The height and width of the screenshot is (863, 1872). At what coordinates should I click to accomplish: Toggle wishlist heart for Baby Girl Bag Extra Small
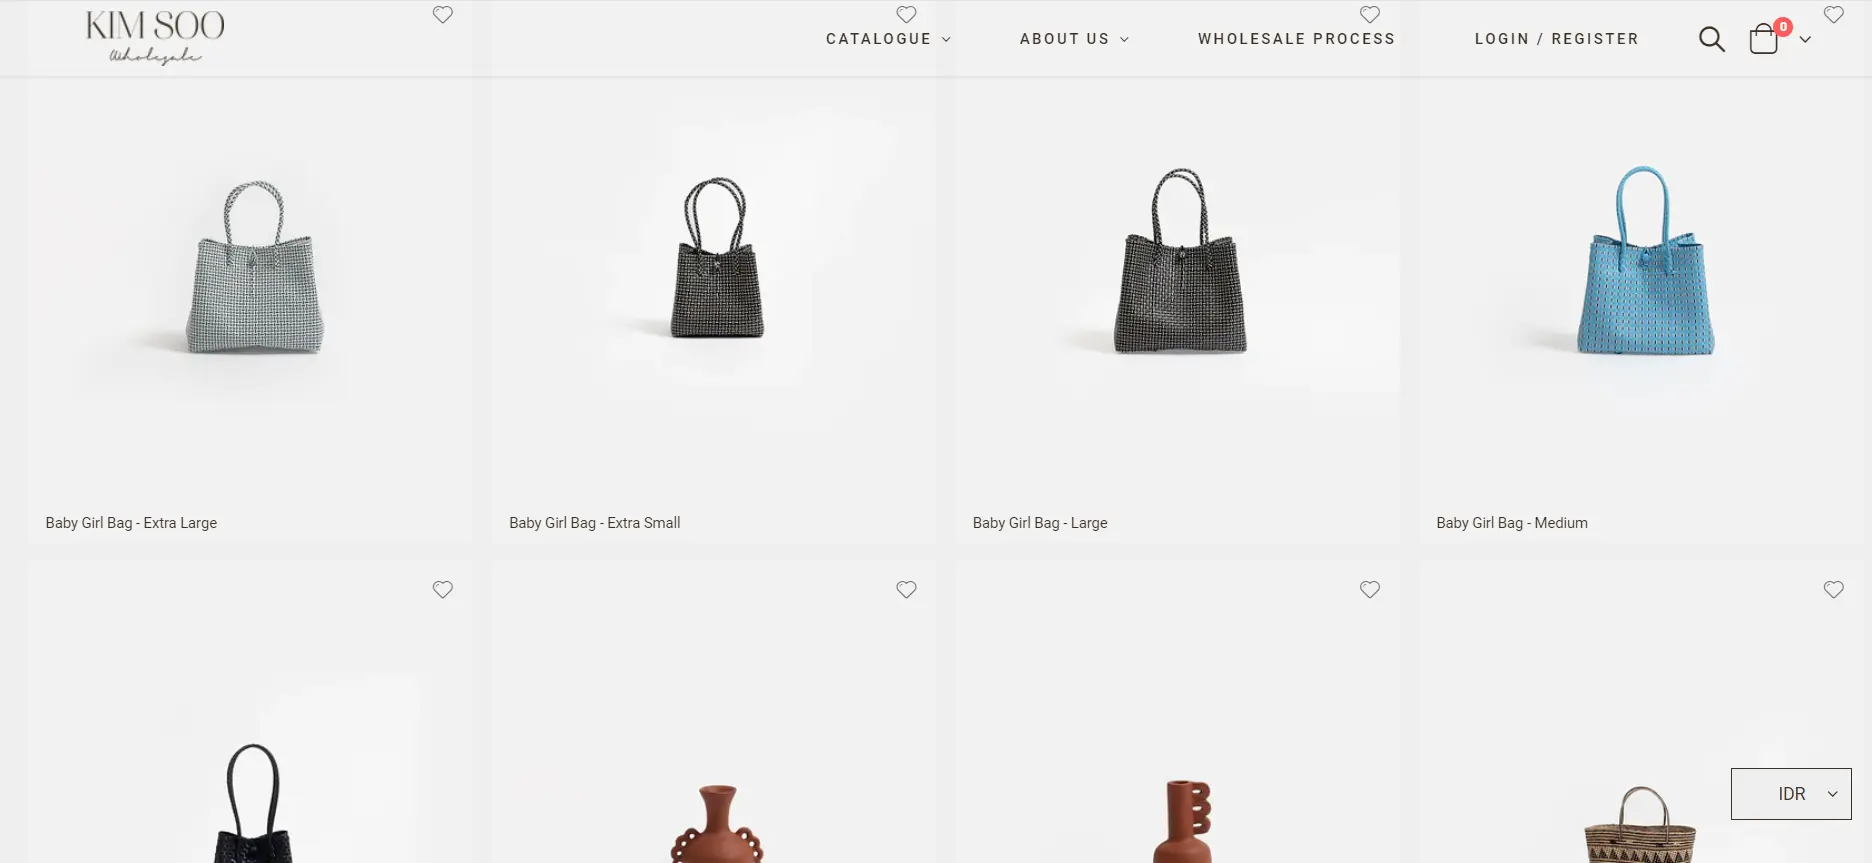click(907, 15)
